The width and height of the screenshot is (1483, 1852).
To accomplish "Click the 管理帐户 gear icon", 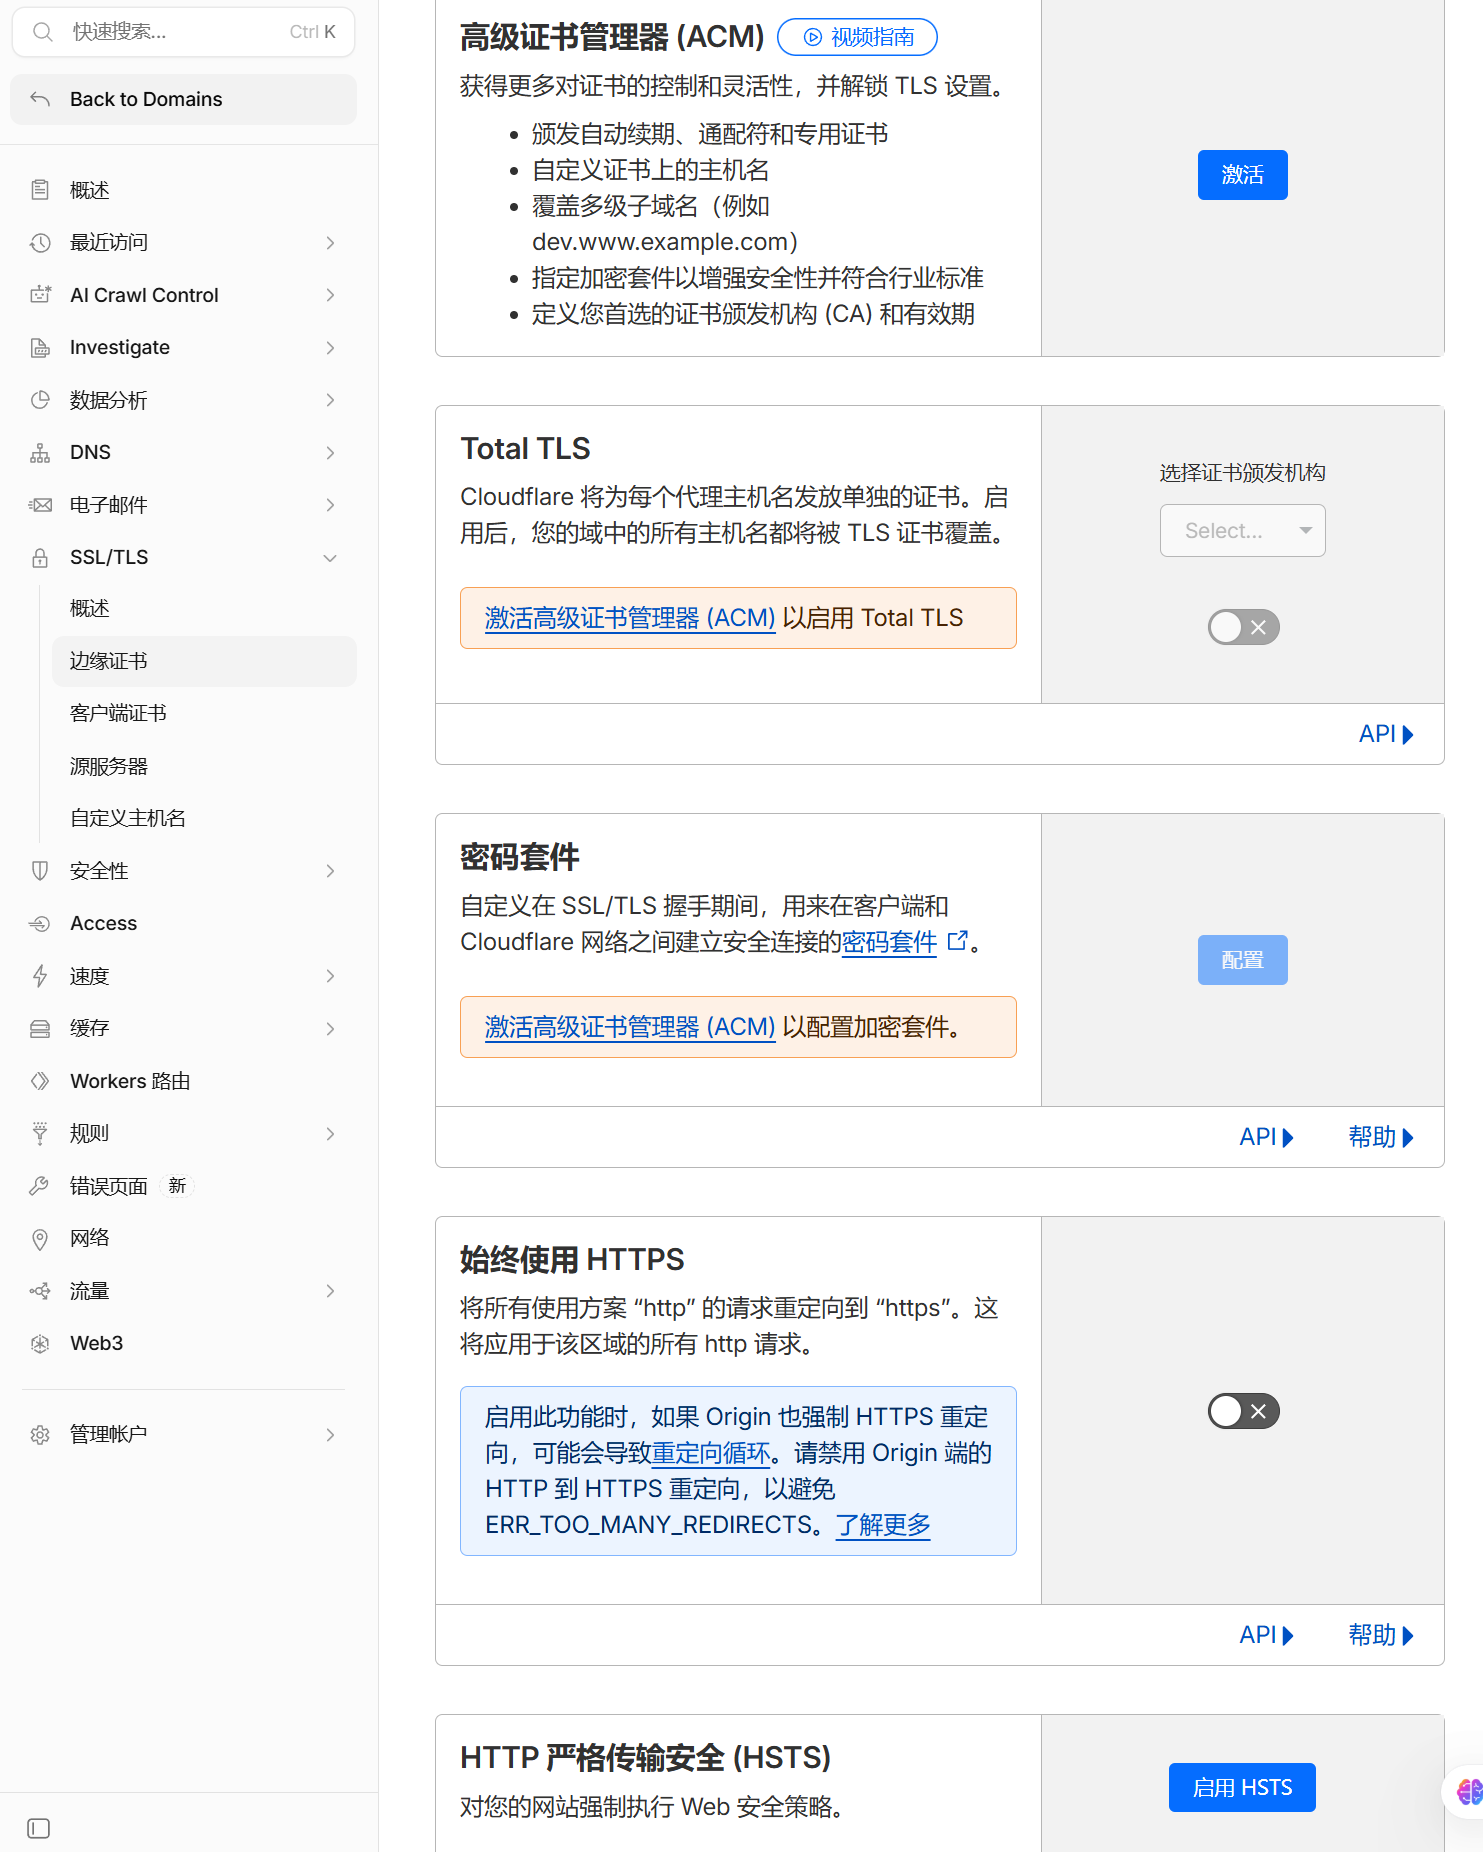I will tap(40, 1434).
